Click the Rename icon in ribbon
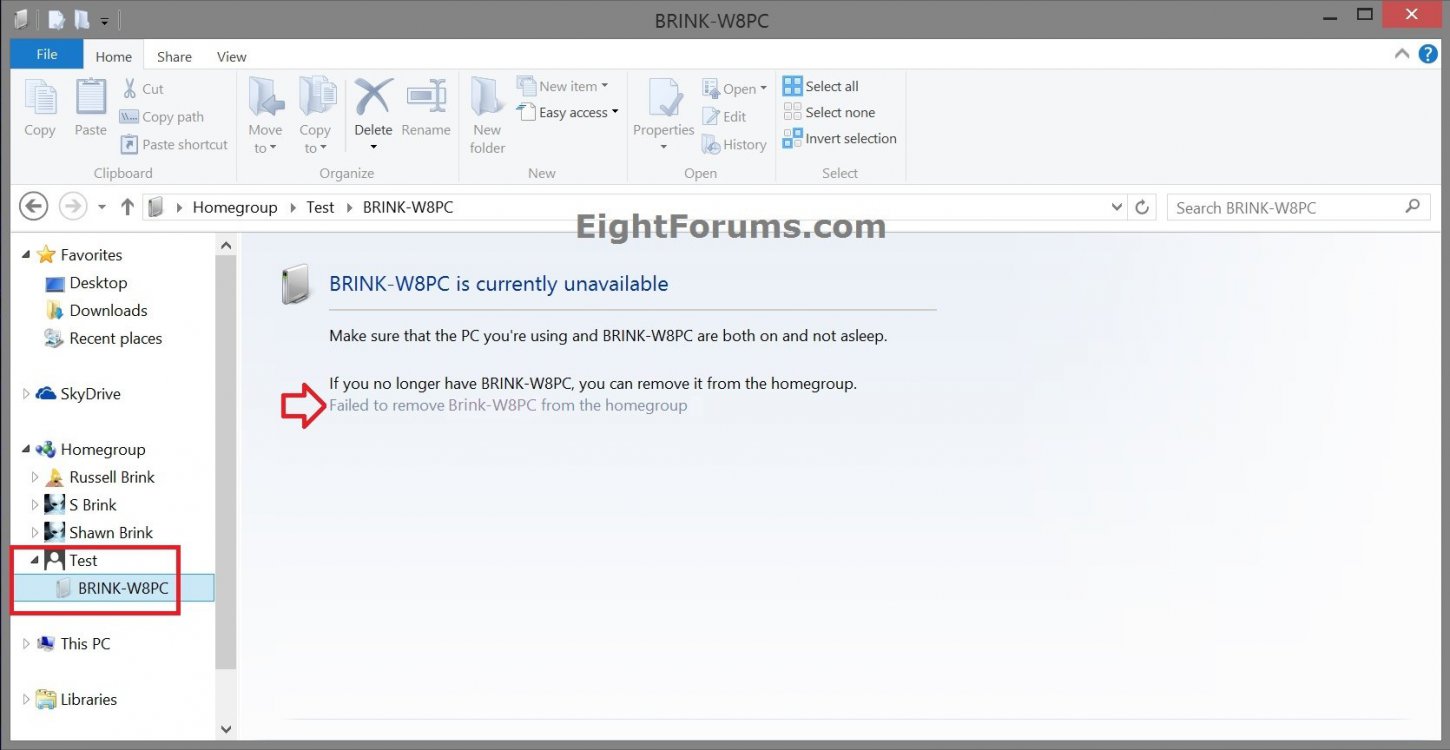This screenshot has height=750, width=1450. click(425, 99)
